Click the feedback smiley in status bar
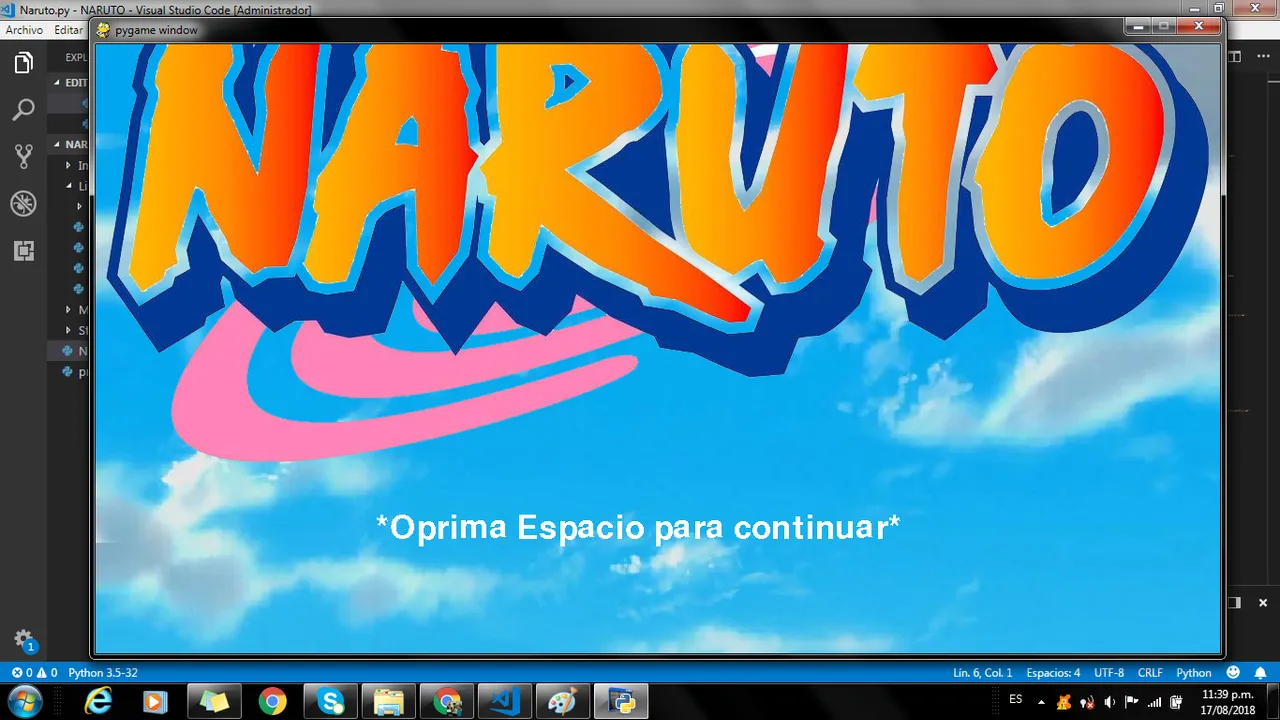This screenshot has width=1280, height=720. [x=1233, y=673]
